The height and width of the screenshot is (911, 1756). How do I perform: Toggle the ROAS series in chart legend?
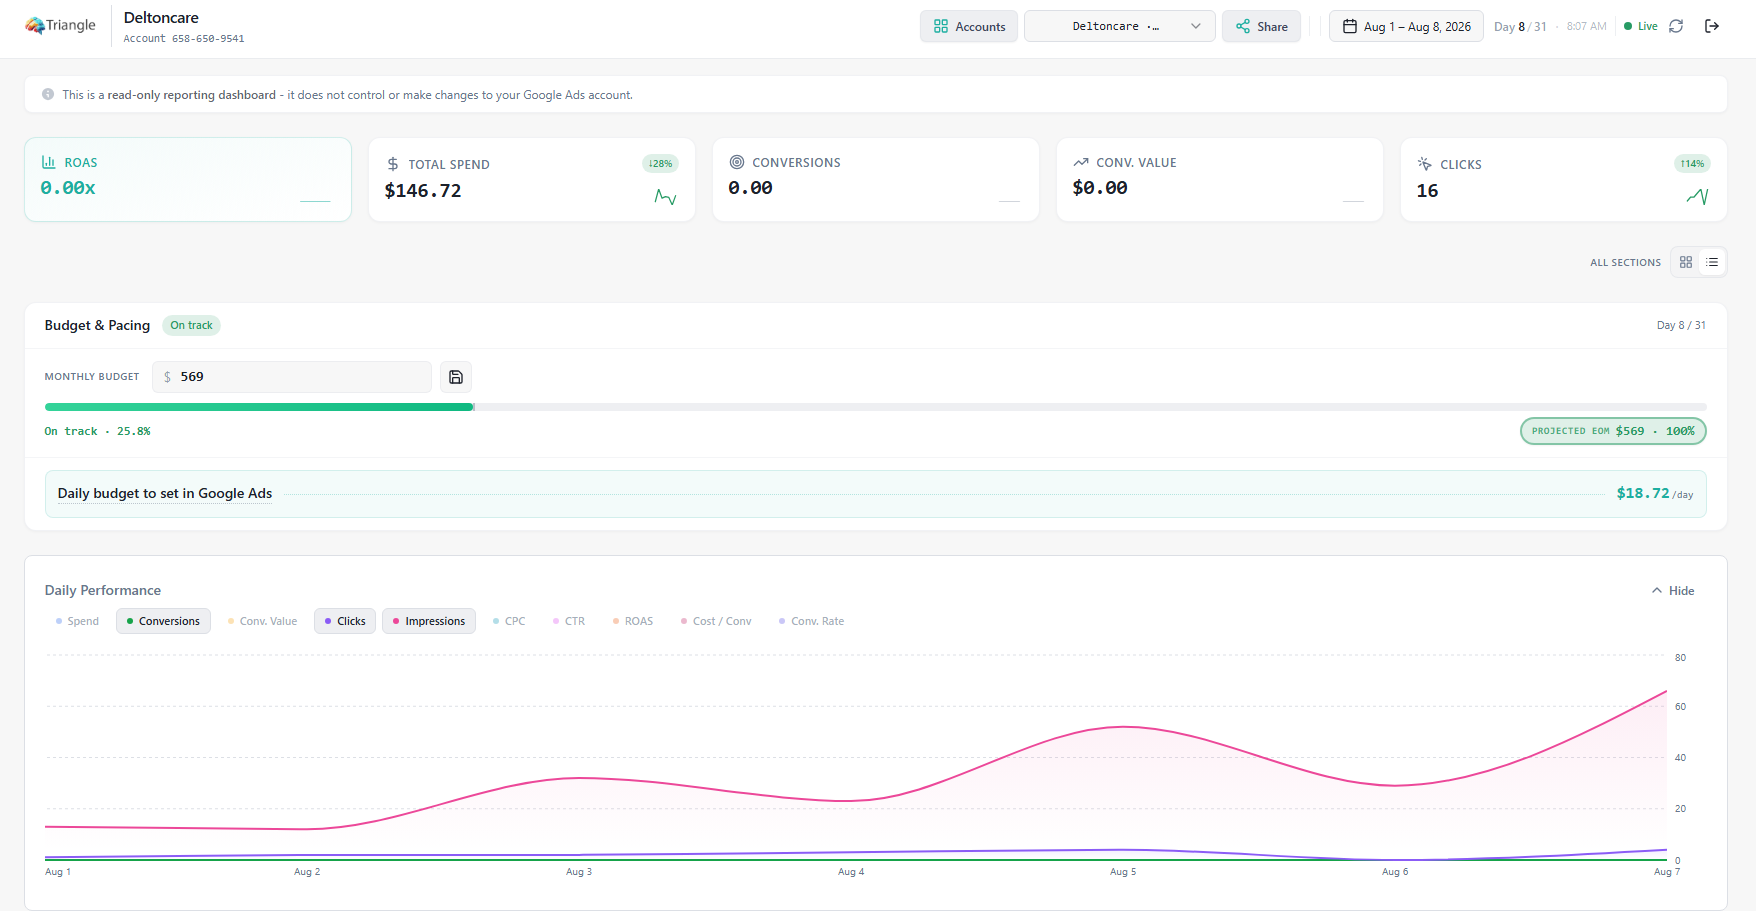point(633,621)
